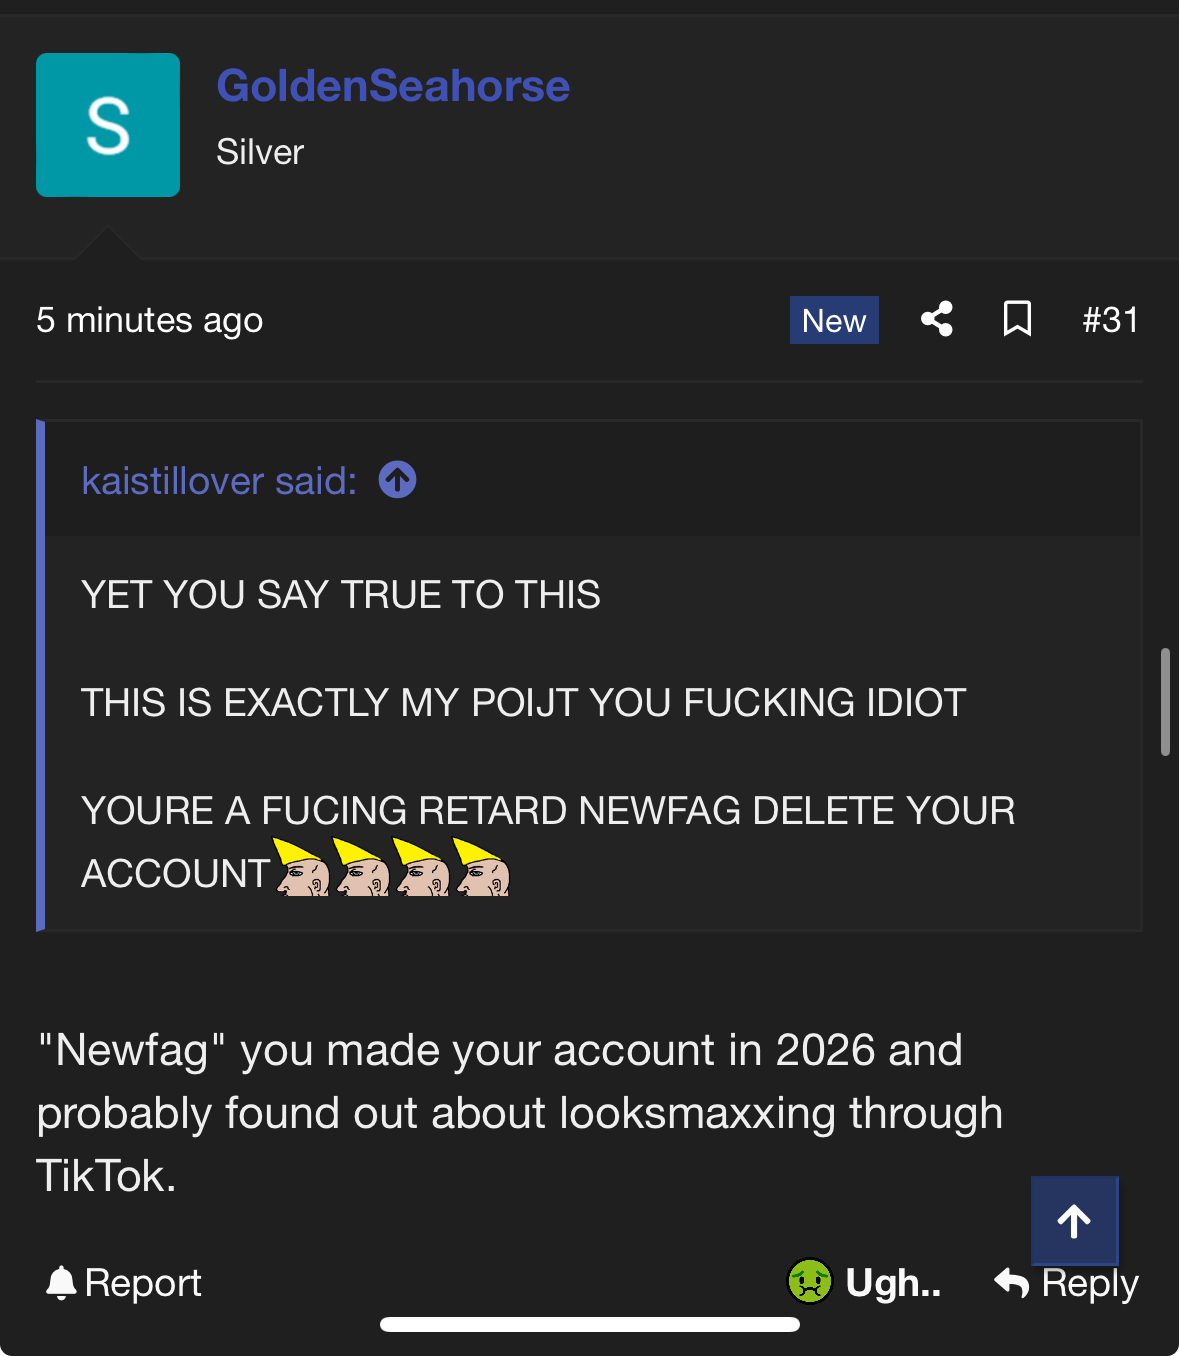
Task: Click the scroll-to-top arrow button
Action: point(1075,1221)
